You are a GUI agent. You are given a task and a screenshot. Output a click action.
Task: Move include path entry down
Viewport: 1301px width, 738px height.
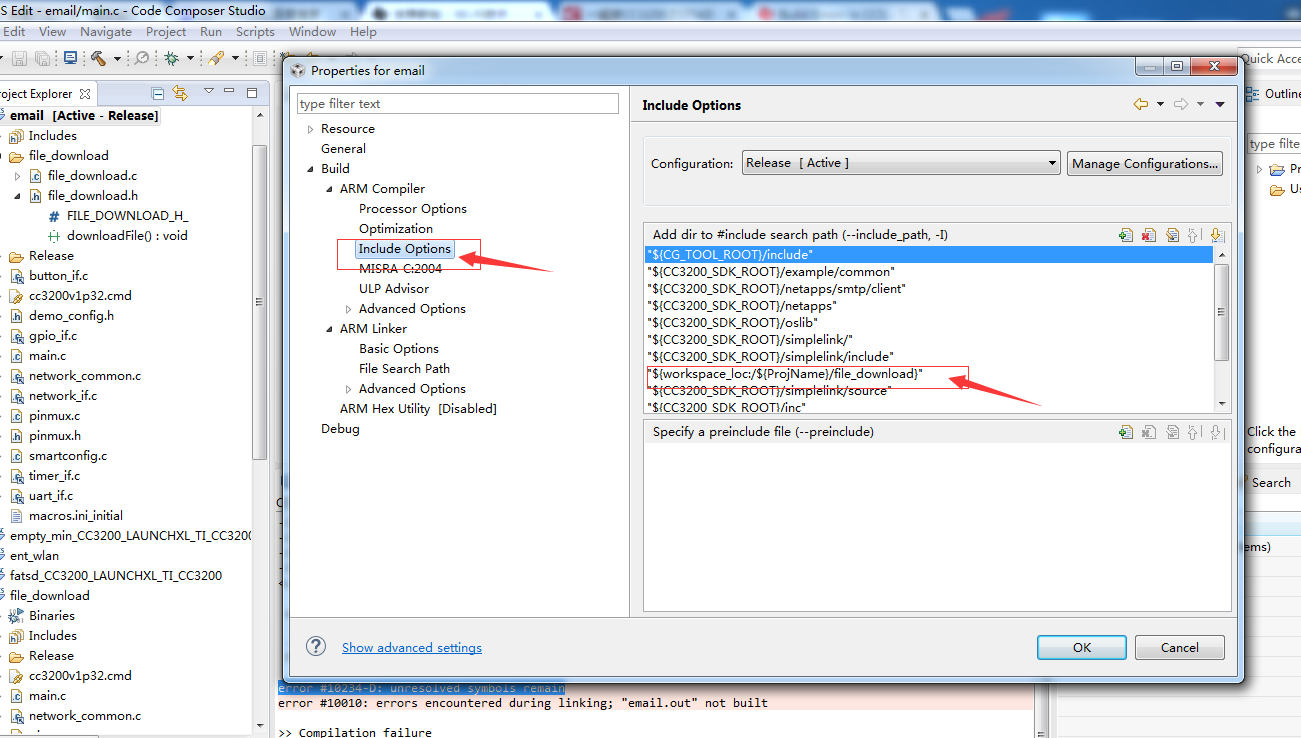(1216, 235)
